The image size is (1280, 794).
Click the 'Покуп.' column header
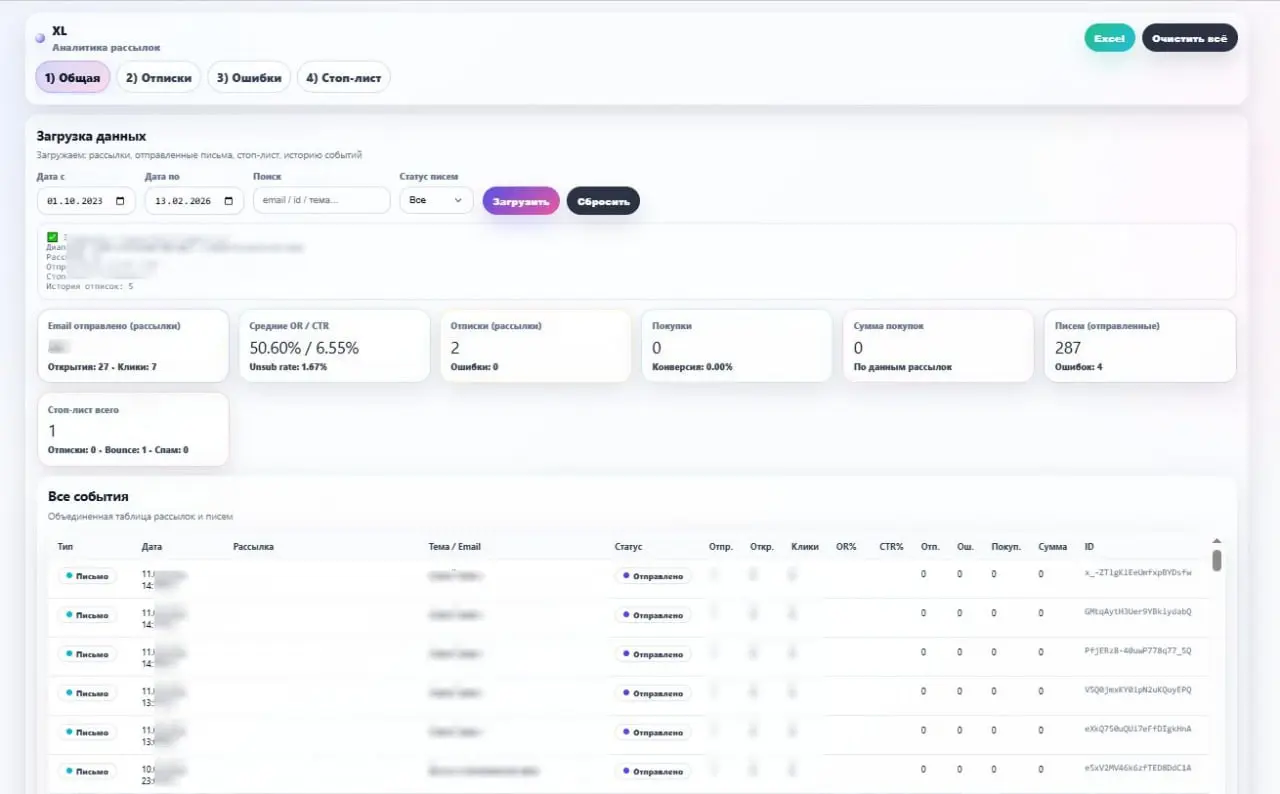1006,547
